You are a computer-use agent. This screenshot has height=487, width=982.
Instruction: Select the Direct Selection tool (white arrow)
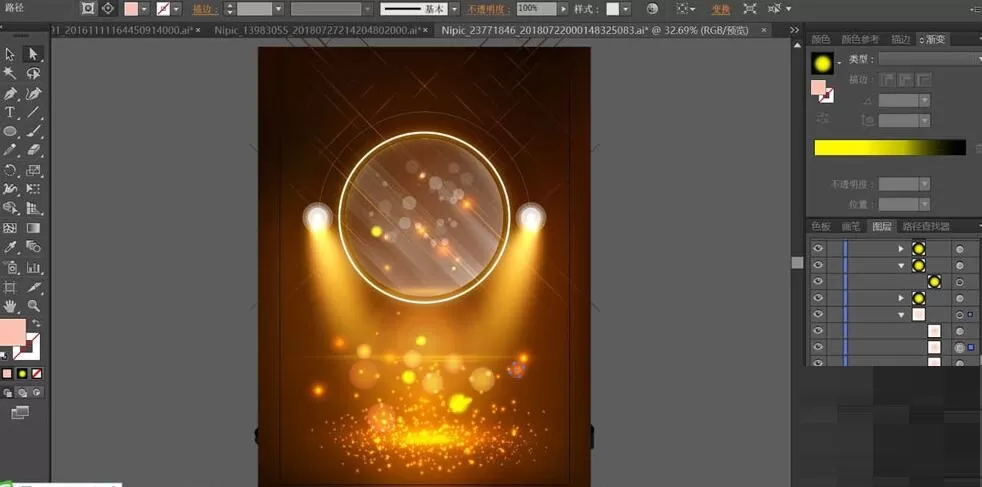pyautogui.click(x=33, y=55)
